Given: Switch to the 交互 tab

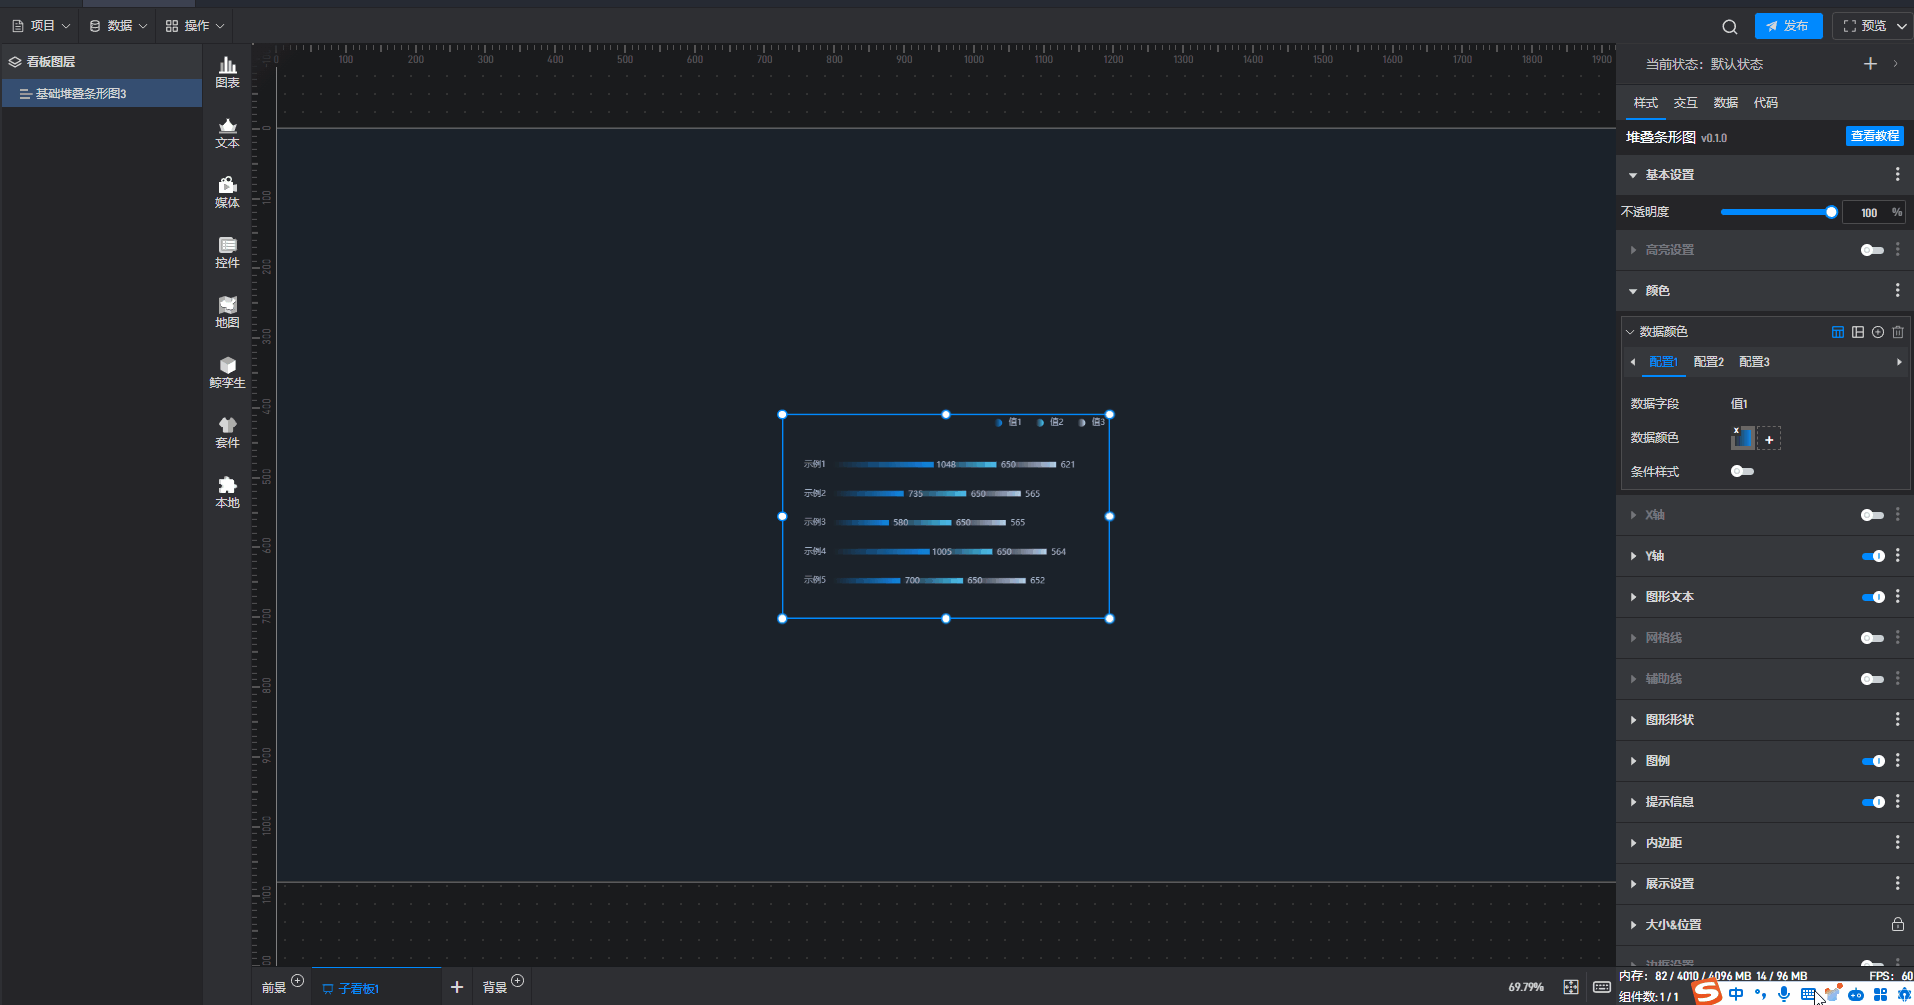Looking at the screenshot, I should coord(1685,103).
